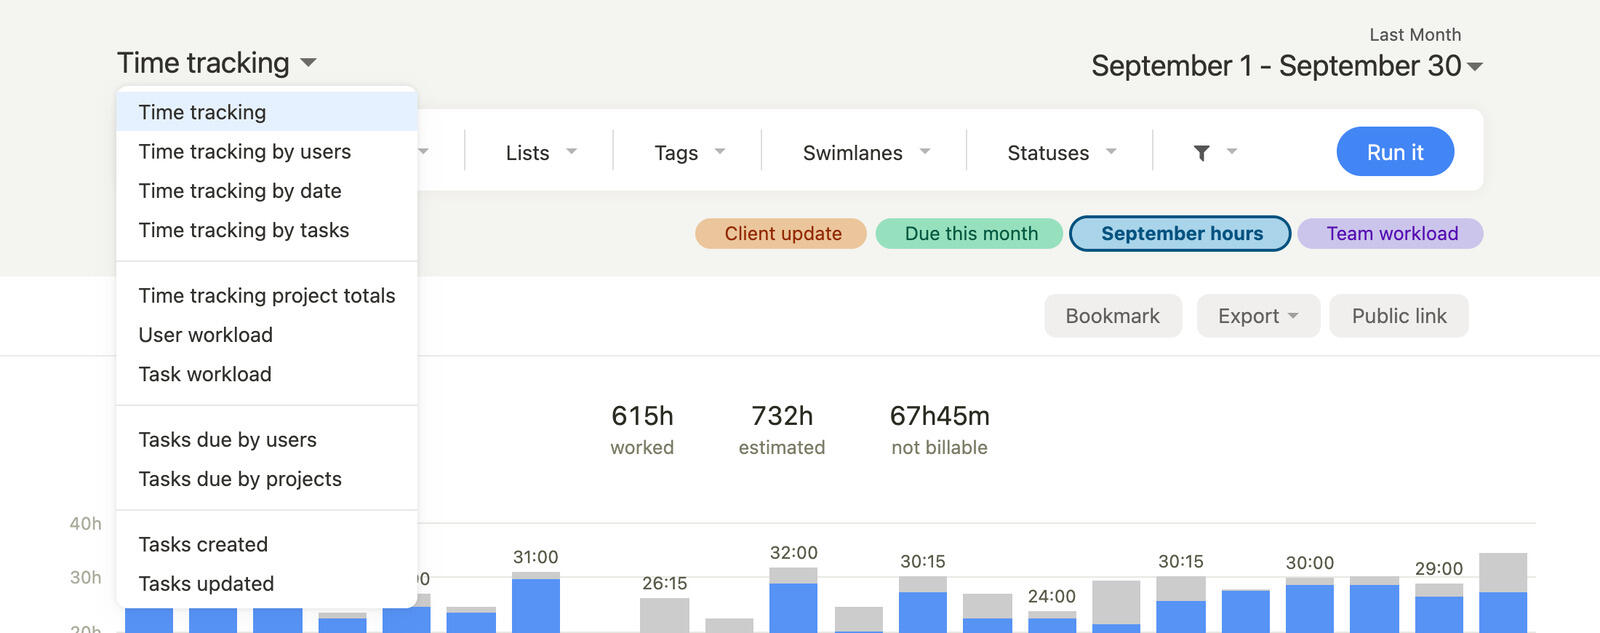Create a Public link for the report
The width and height of the screenshot is (1600, 633).
tap(1399, 316)
